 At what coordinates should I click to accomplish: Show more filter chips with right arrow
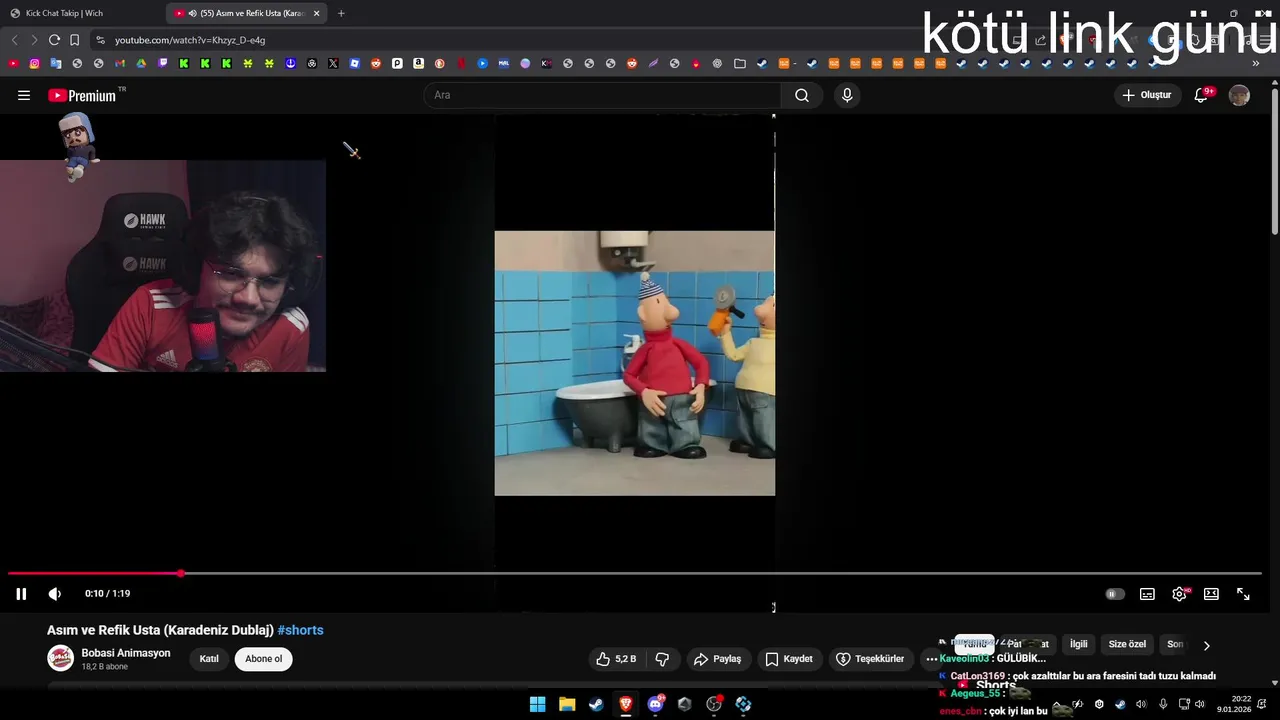[1206, 645]
